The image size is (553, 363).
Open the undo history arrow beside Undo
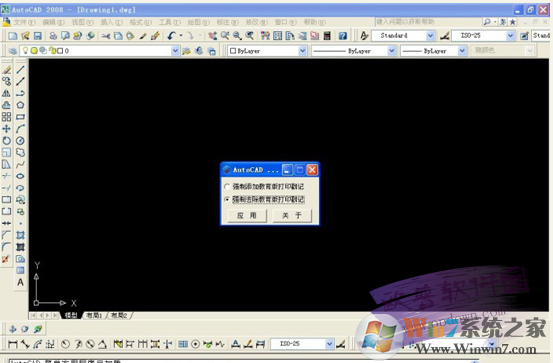pos(181,36)
